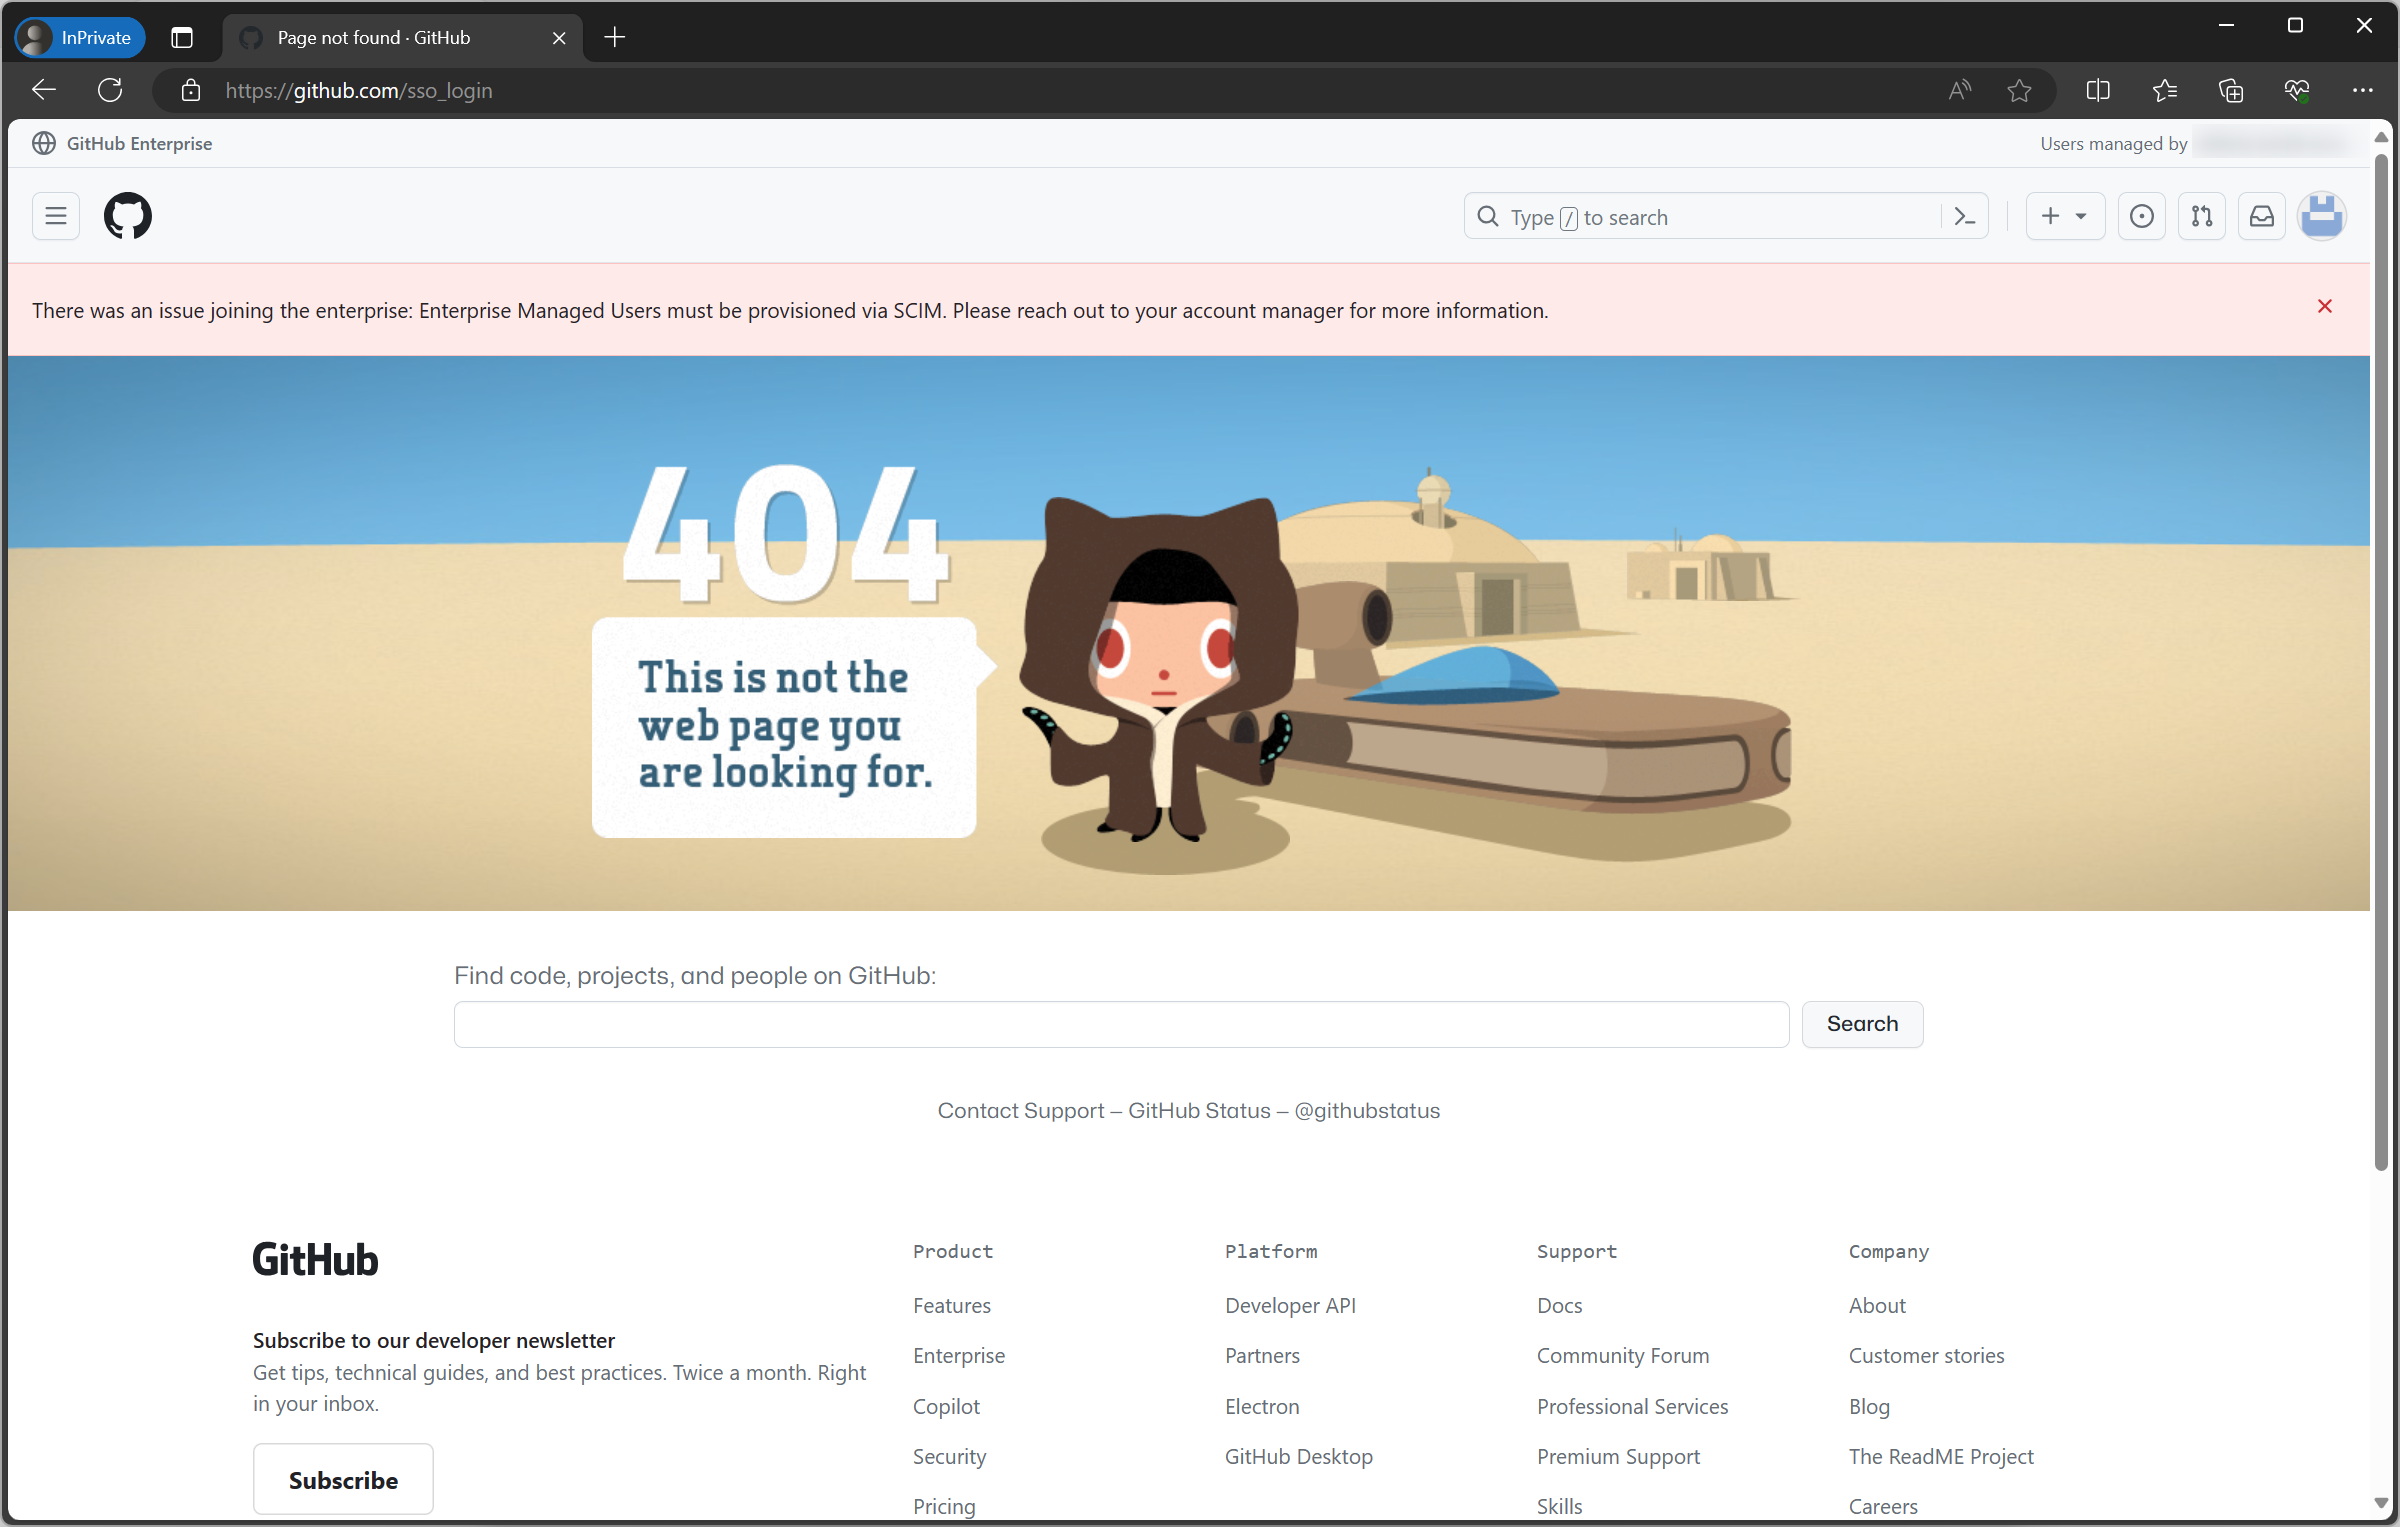This screenshot has width=2400, height=1527.
Task: Click the Subscribe newsletter button
Action: (x=343, y=1479)
